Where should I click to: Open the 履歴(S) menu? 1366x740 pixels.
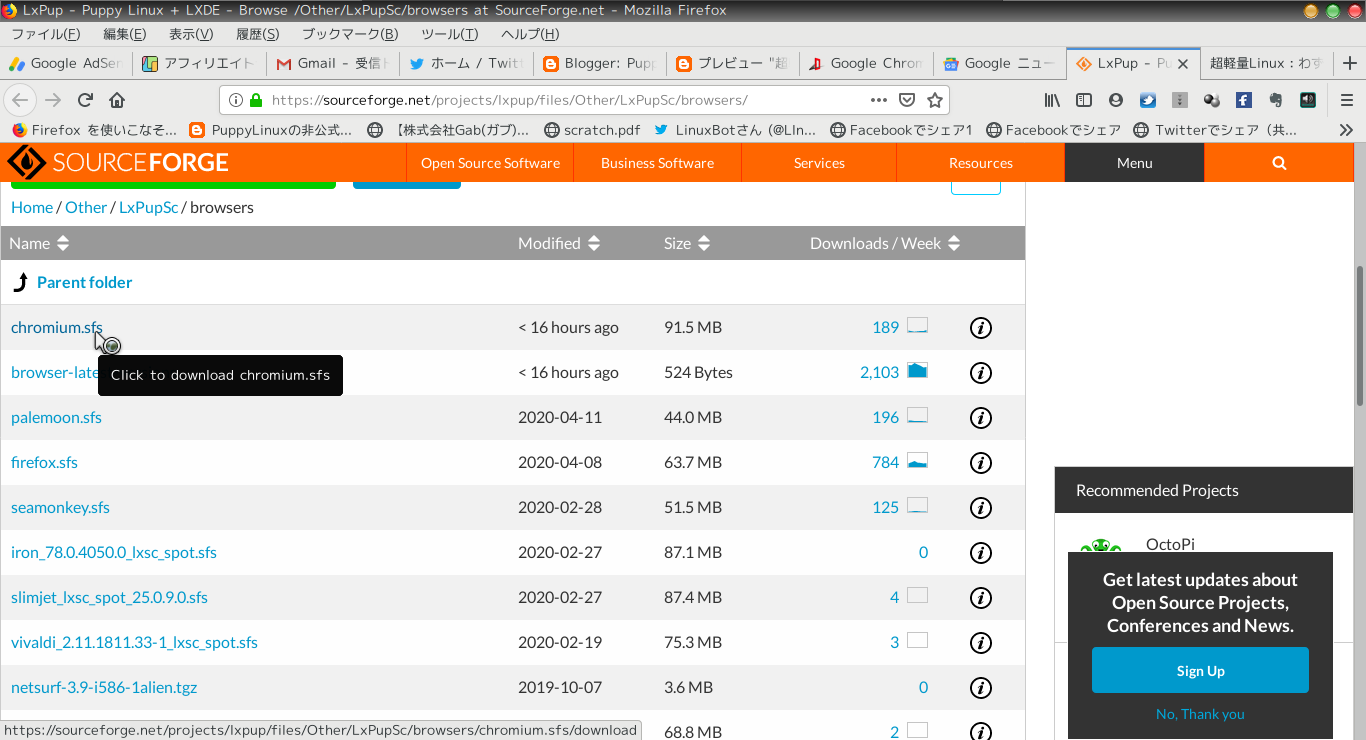click(x=258, y=34)
